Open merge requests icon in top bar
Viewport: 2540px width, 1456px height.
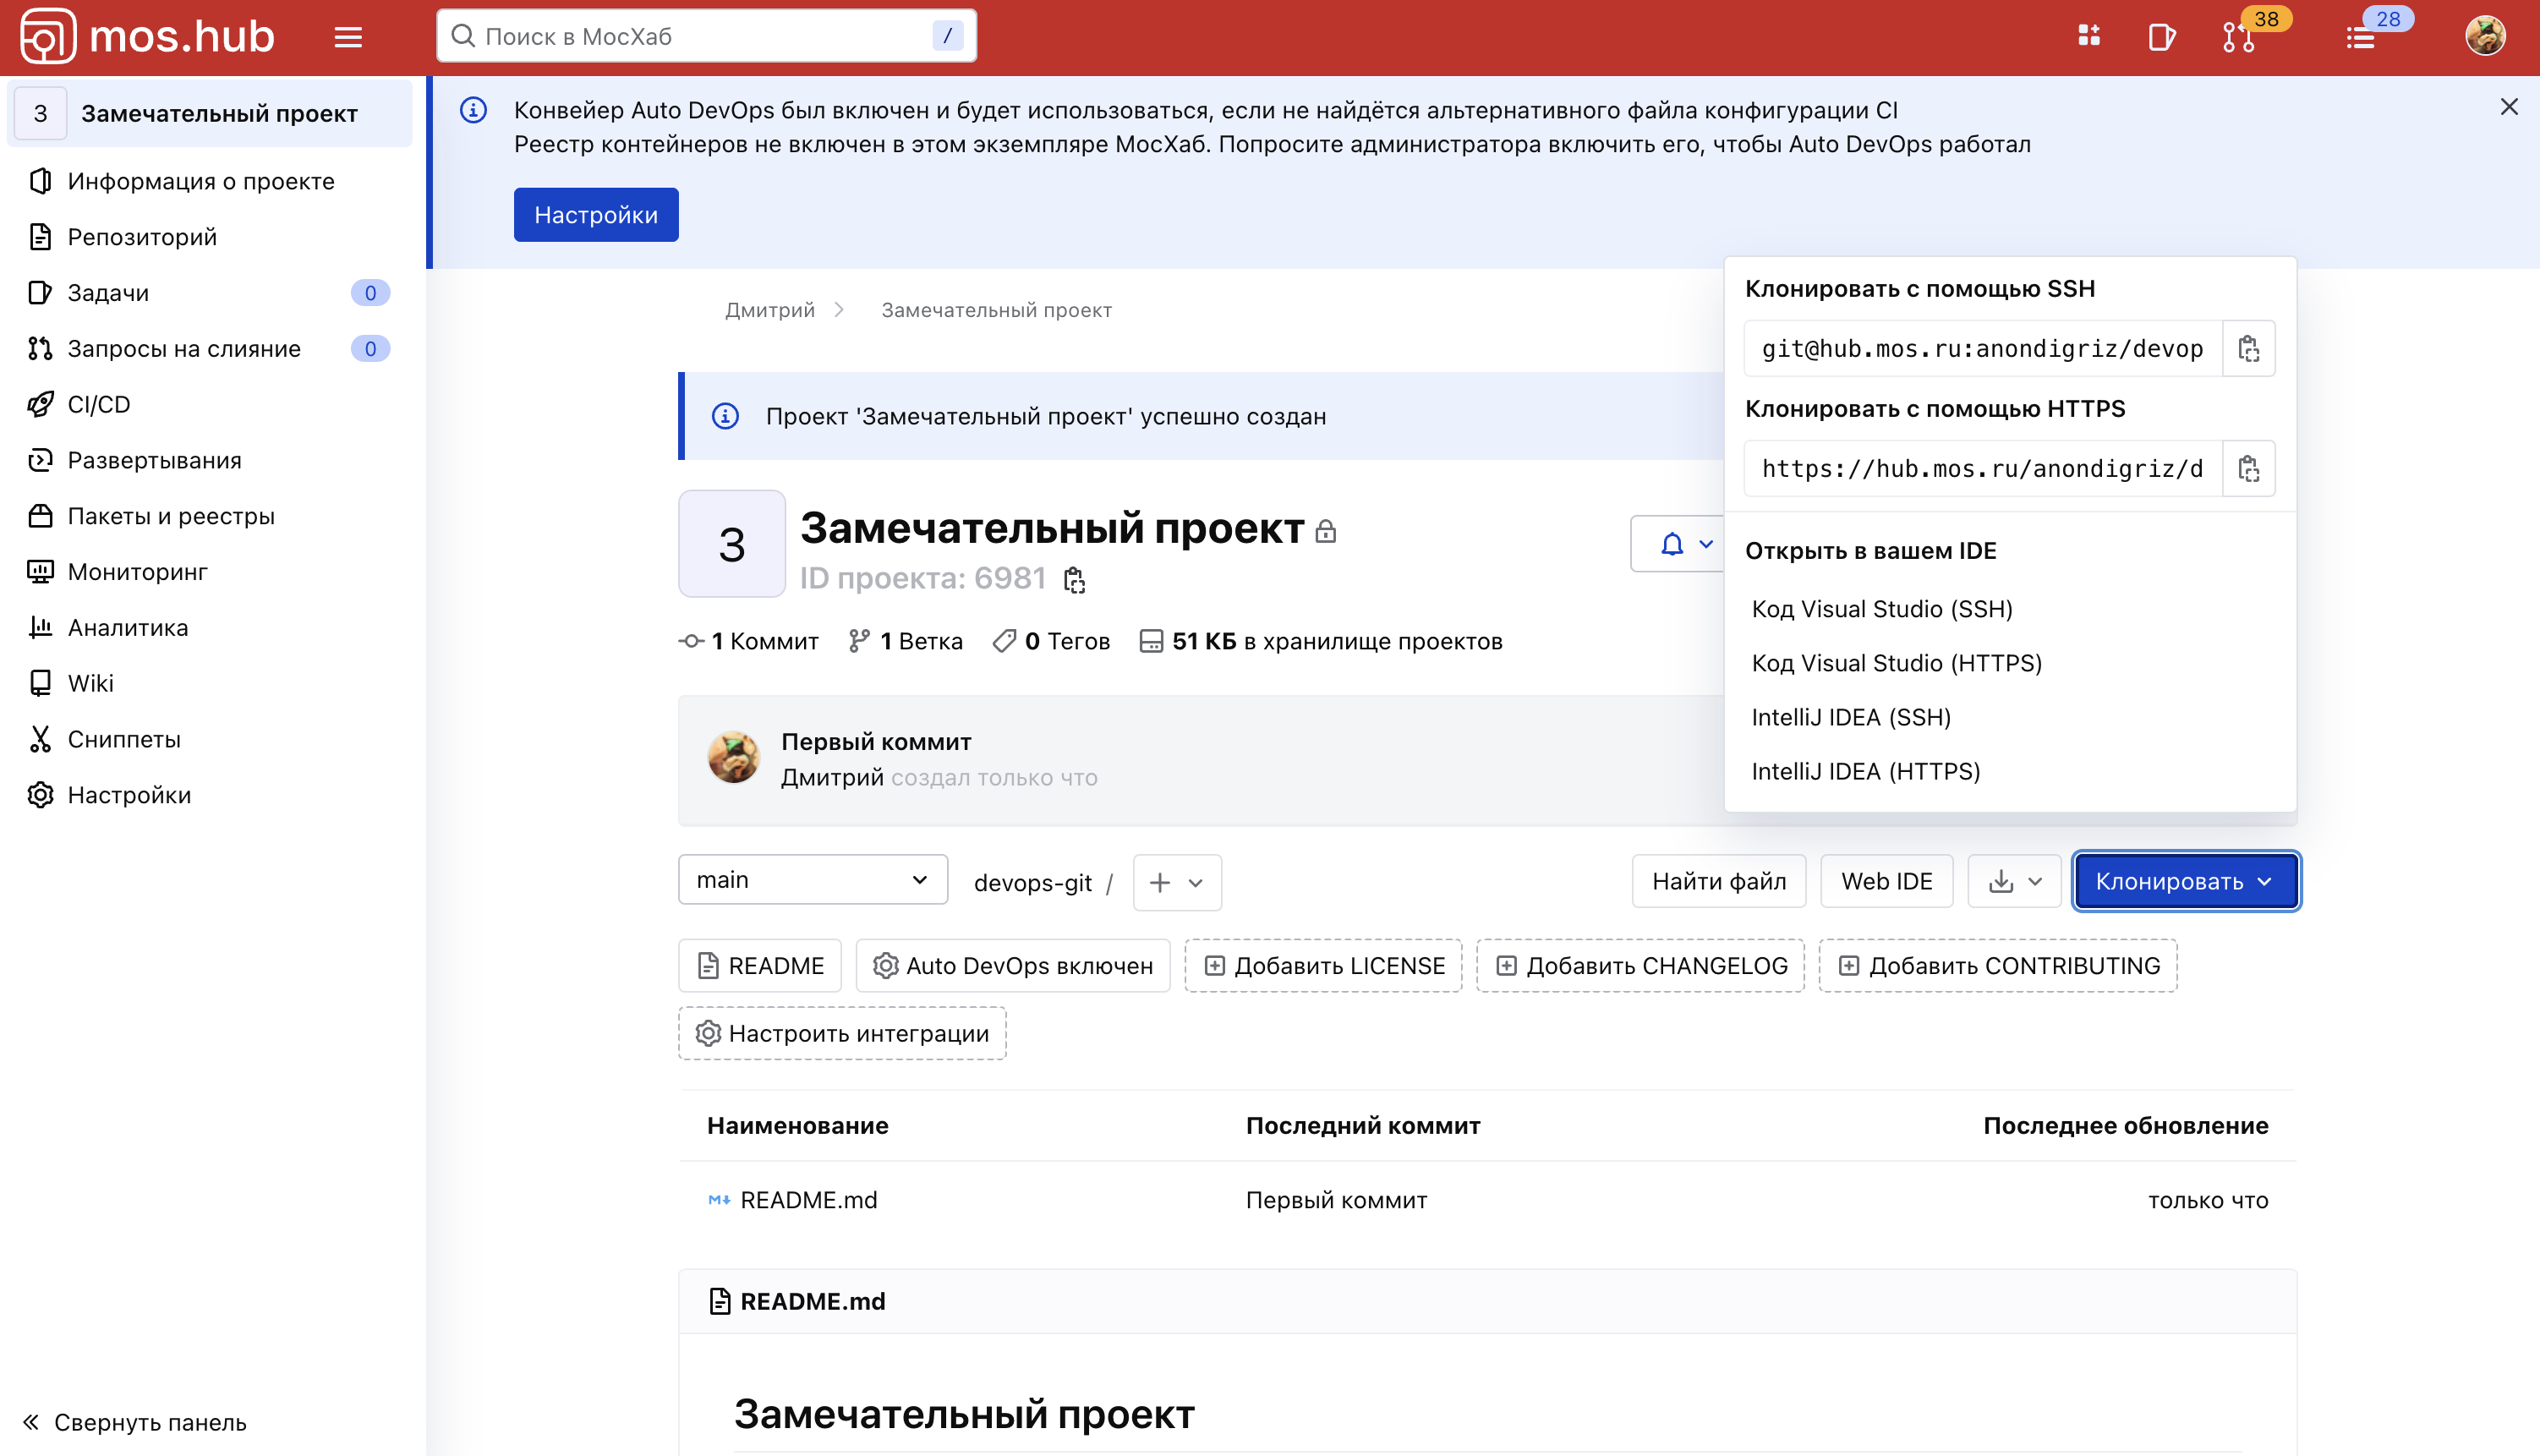[x=2238, y=37]
